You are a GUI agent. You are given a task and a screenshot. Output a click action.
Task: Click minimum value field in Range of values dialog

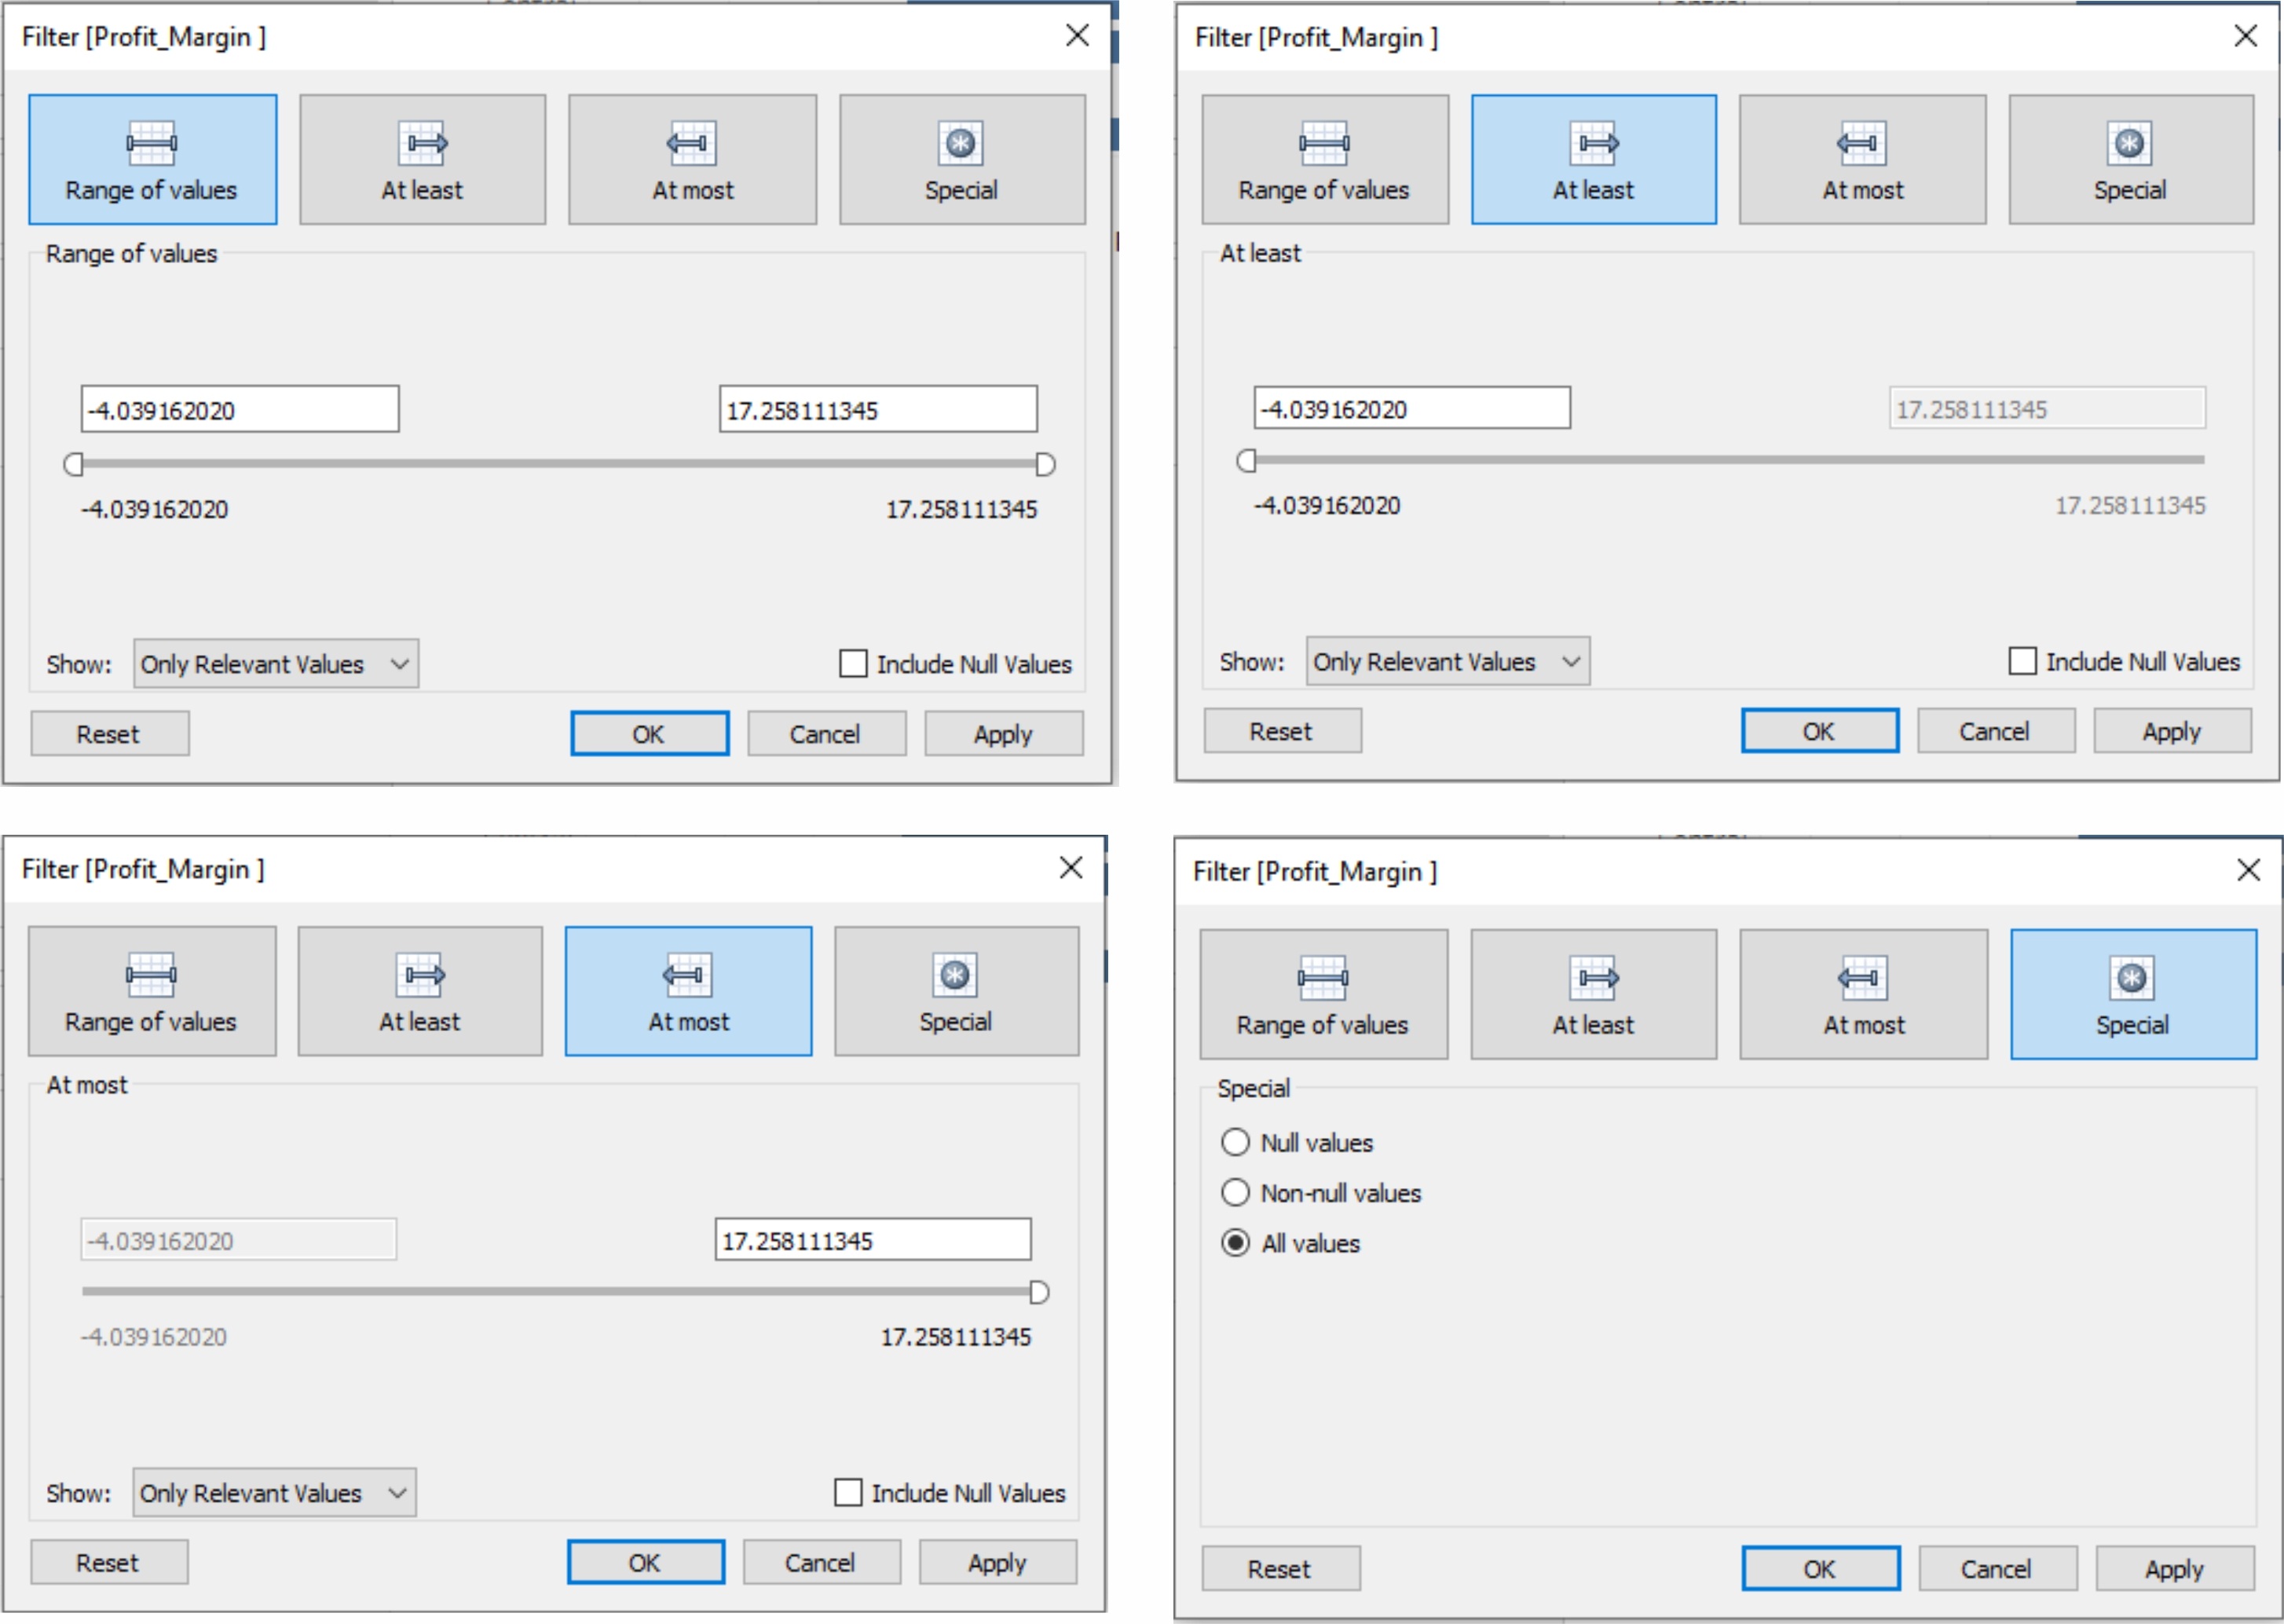click(240, 409)
